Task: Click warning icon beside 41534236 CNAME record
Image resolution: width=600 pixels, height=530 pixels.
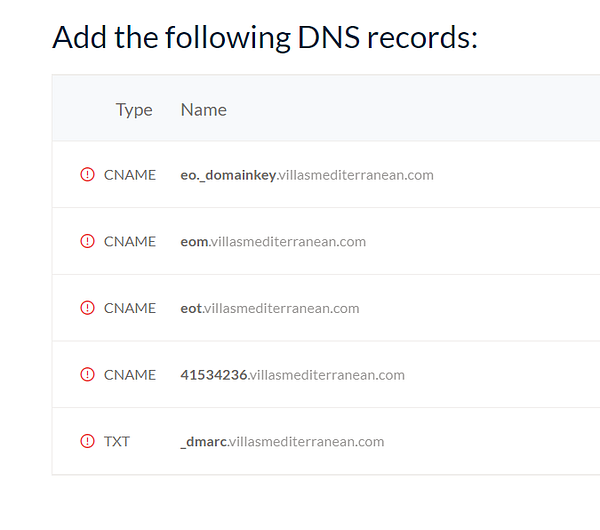Action: [x=87, y=375]
